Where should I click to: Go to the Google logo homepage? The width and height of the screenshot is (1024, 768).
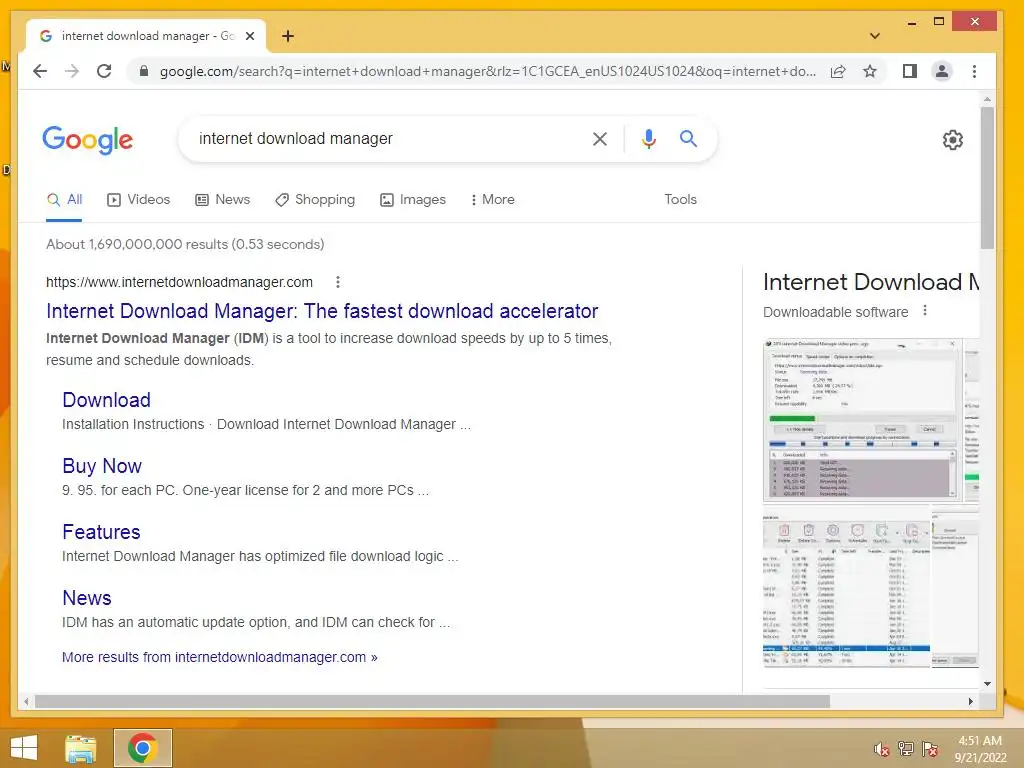pyautogui.click(x=88, y=140)
